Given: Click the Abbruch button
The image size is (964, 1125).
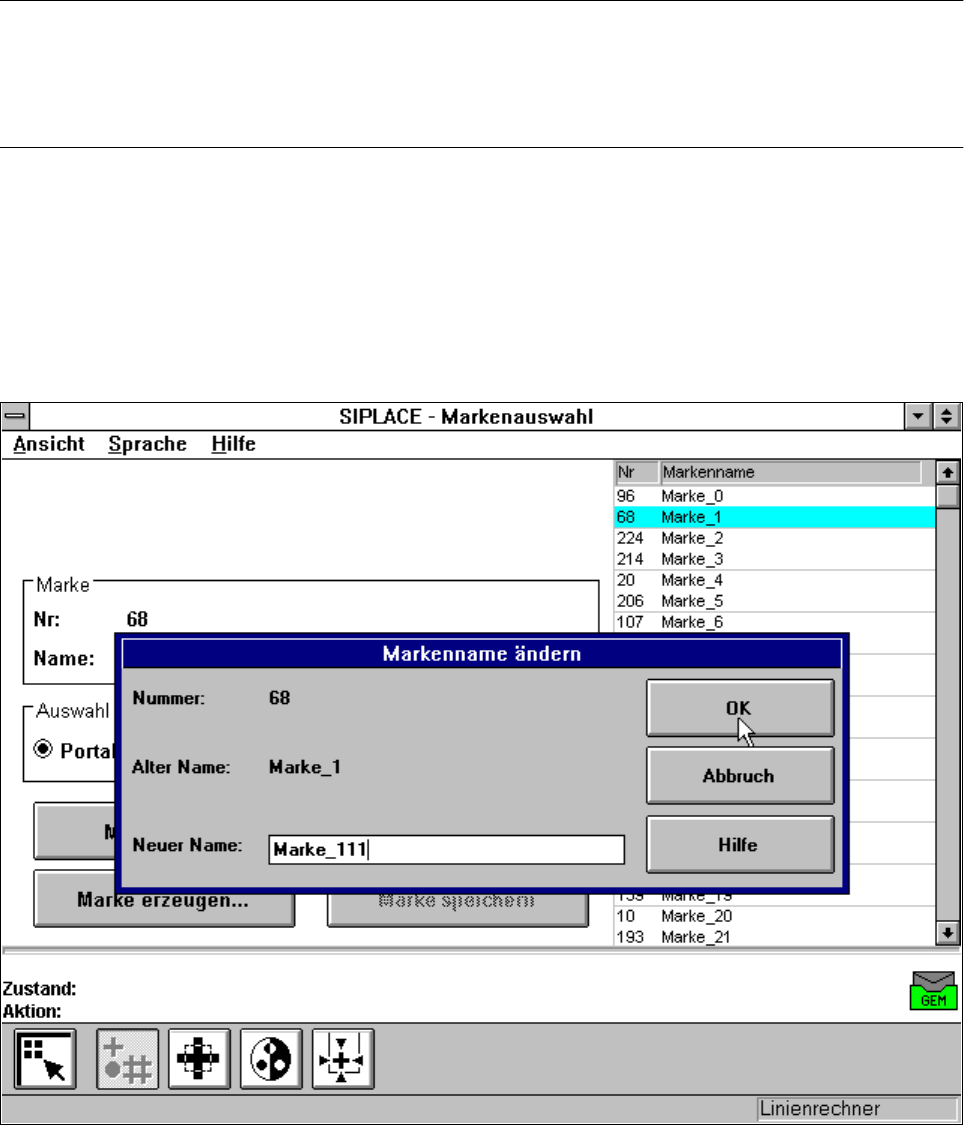Looking at the screenshot, I should pyautogui.click(x=740, y=776).
